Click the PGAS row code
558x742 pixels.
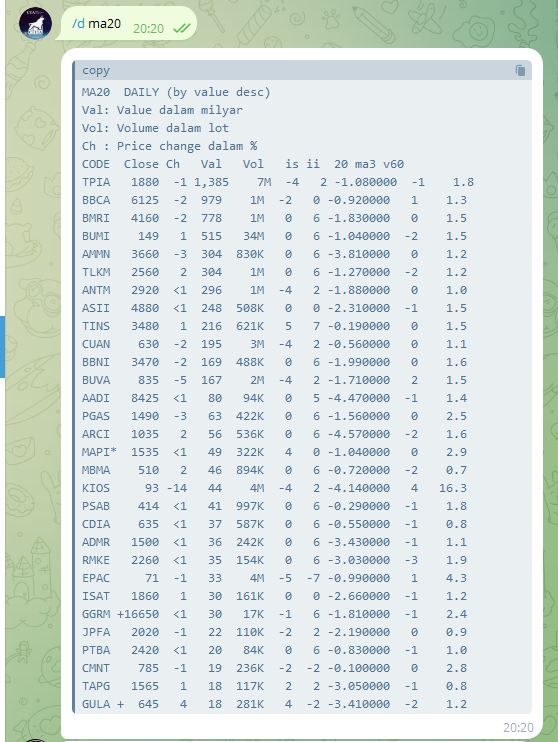pos(96,415)
